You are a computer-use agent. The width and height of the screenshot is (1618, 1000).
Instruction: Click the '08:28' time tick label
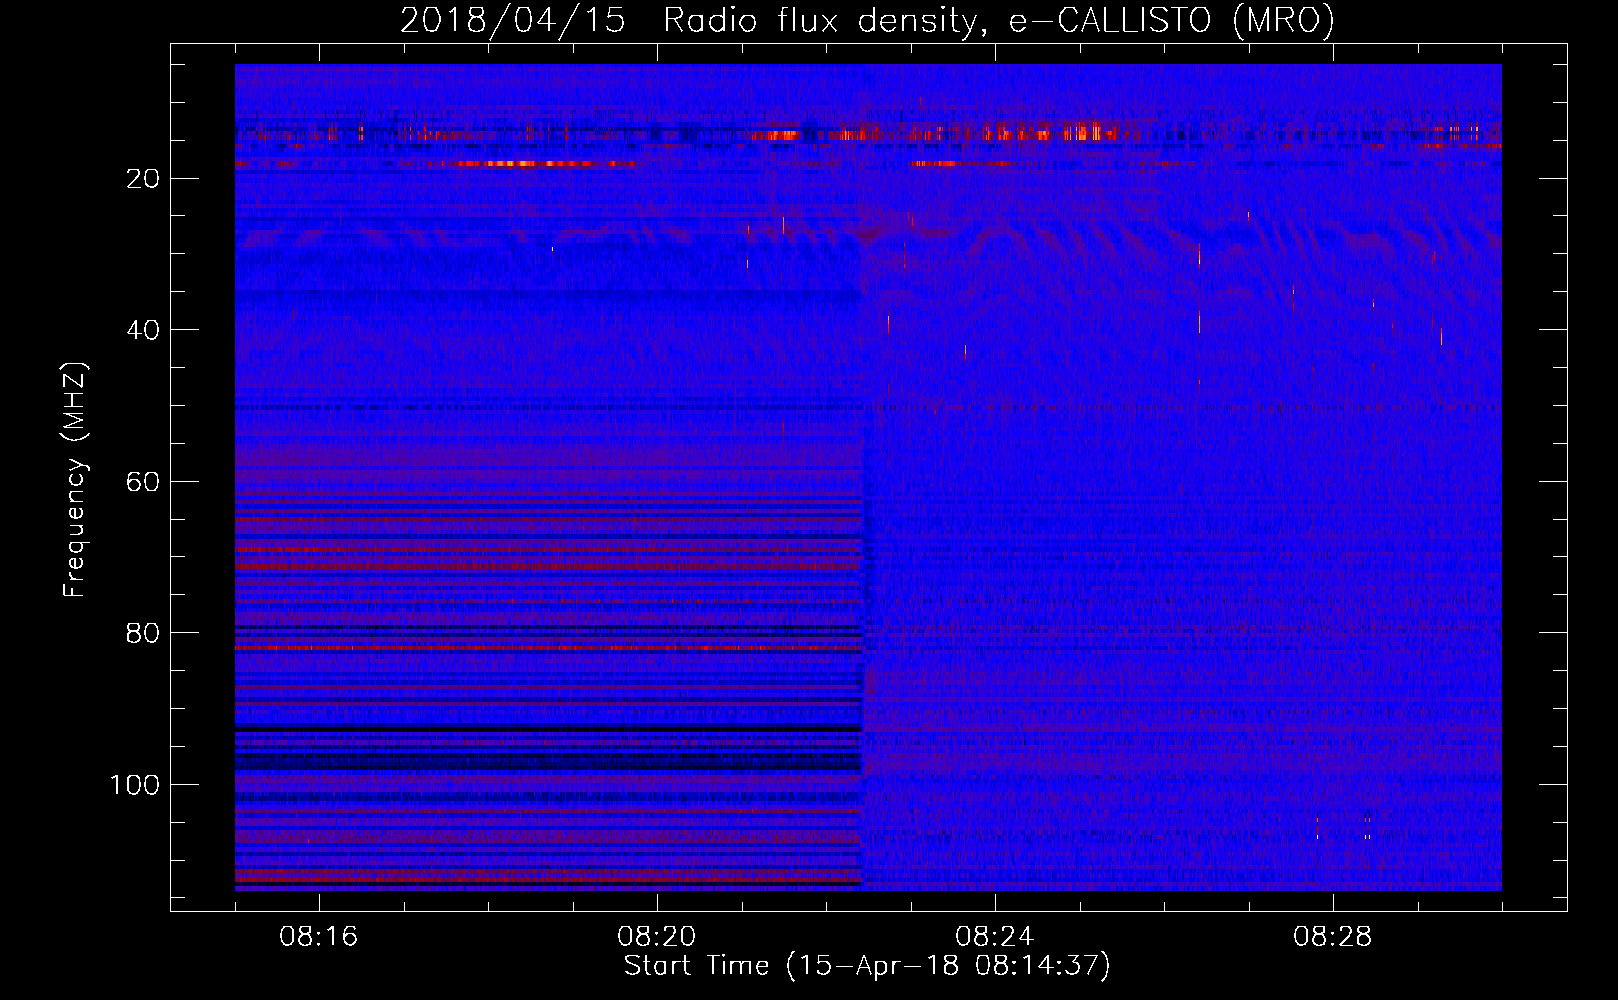pos(1333,937)
